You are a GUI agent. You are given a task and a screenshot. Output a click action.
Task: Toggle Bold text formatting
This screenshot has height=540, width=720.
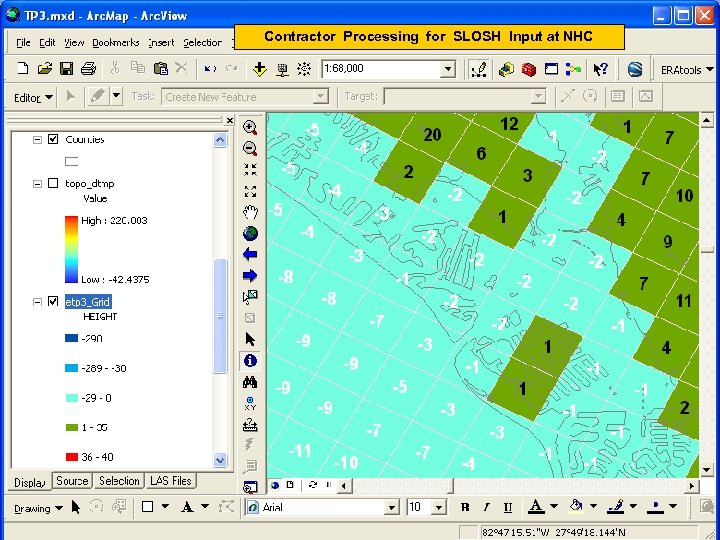coord(465,507)
